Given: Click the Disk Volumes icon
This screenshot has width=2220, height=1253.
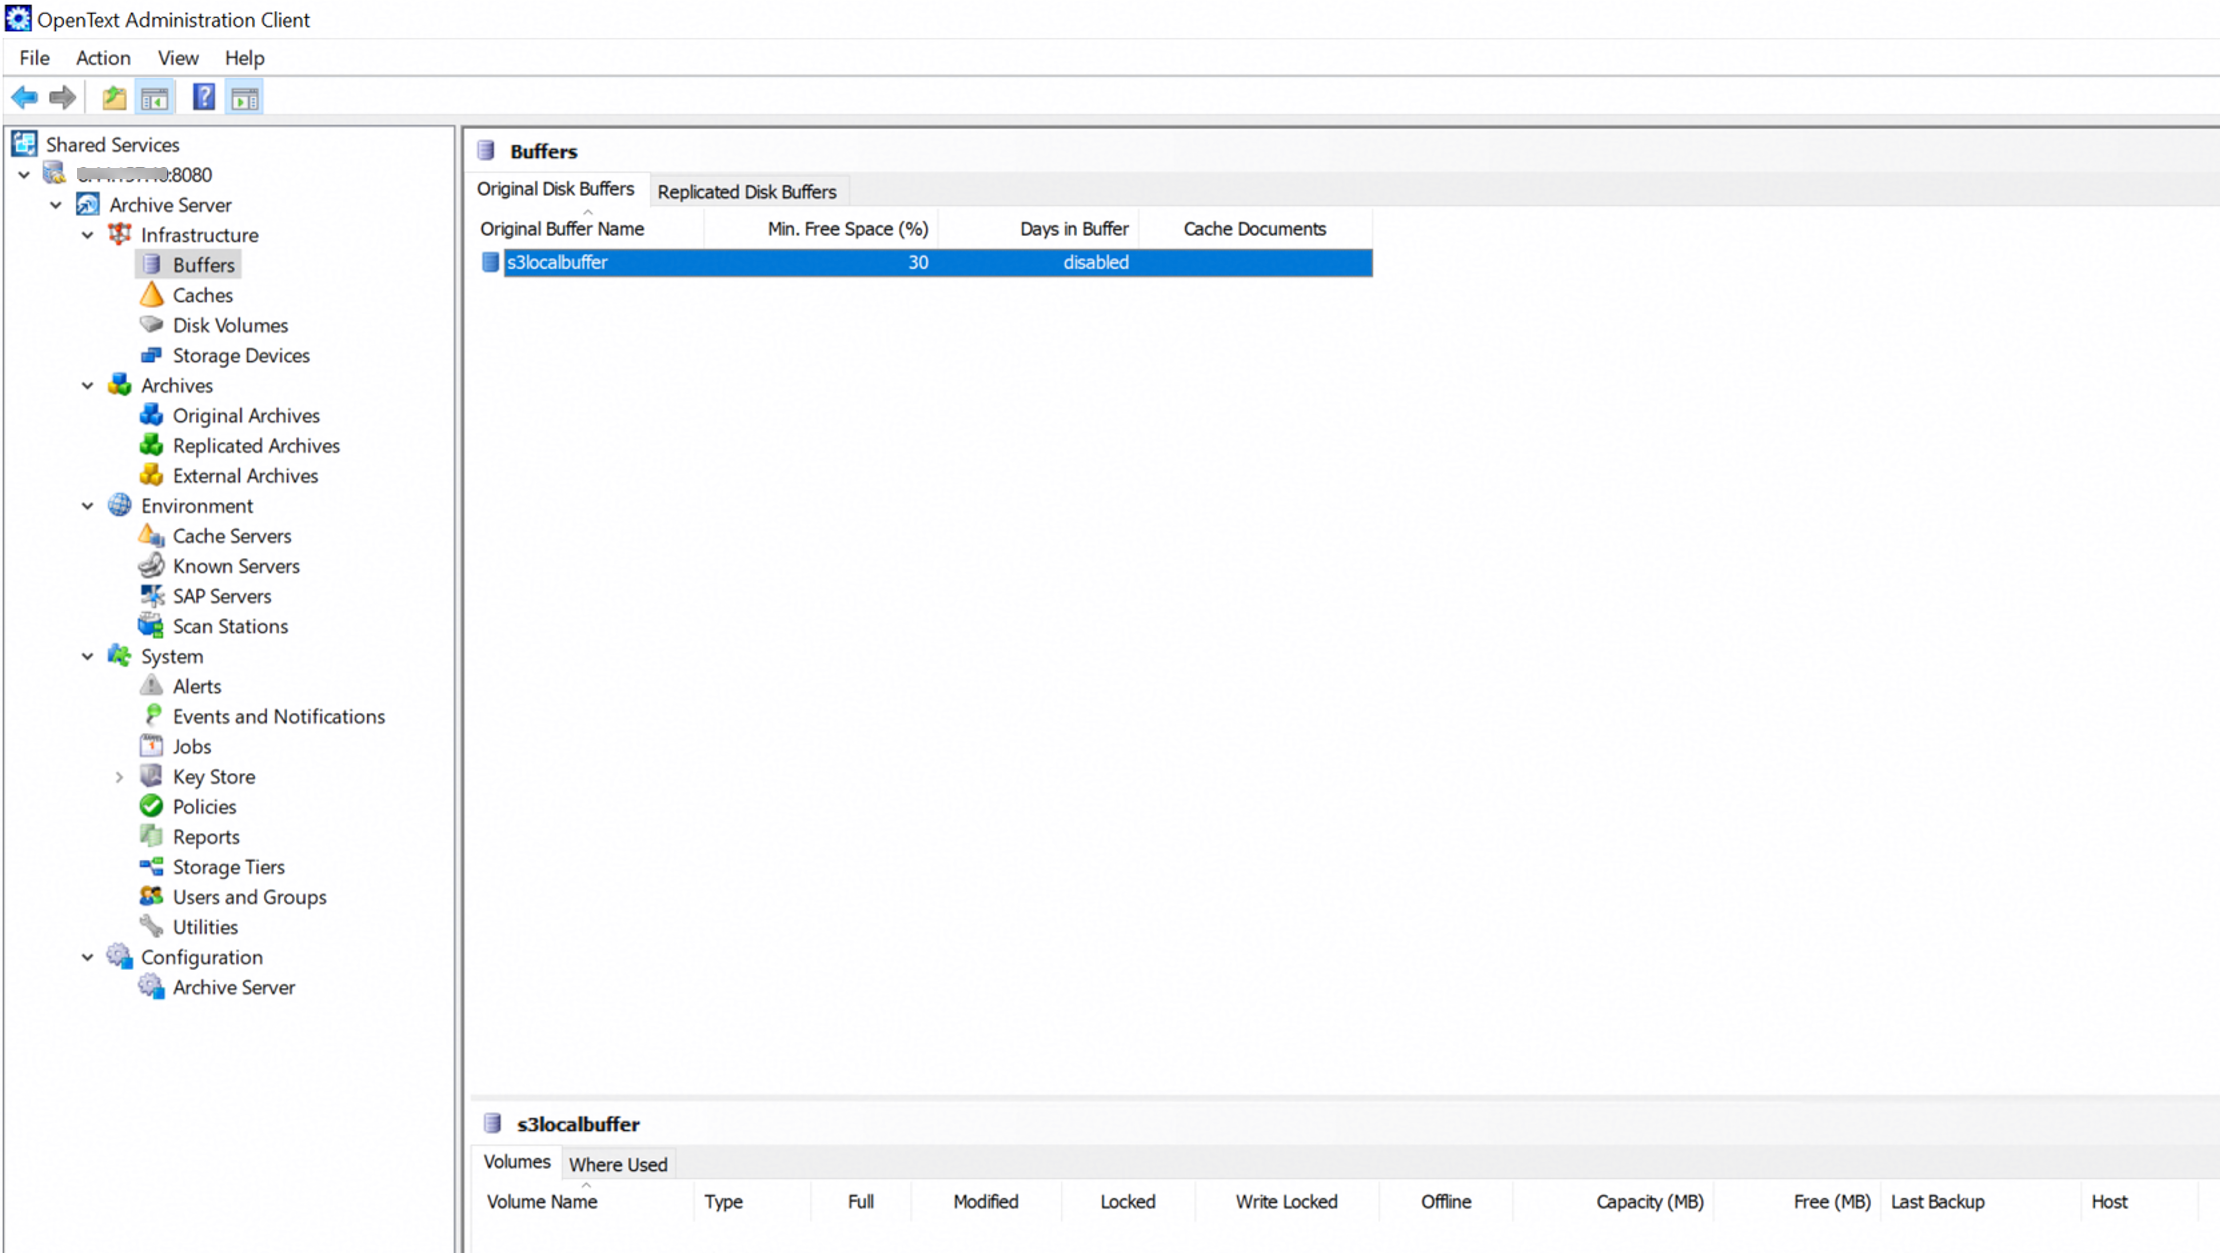Looking at the screenshot, I should (x=151, y=324).
